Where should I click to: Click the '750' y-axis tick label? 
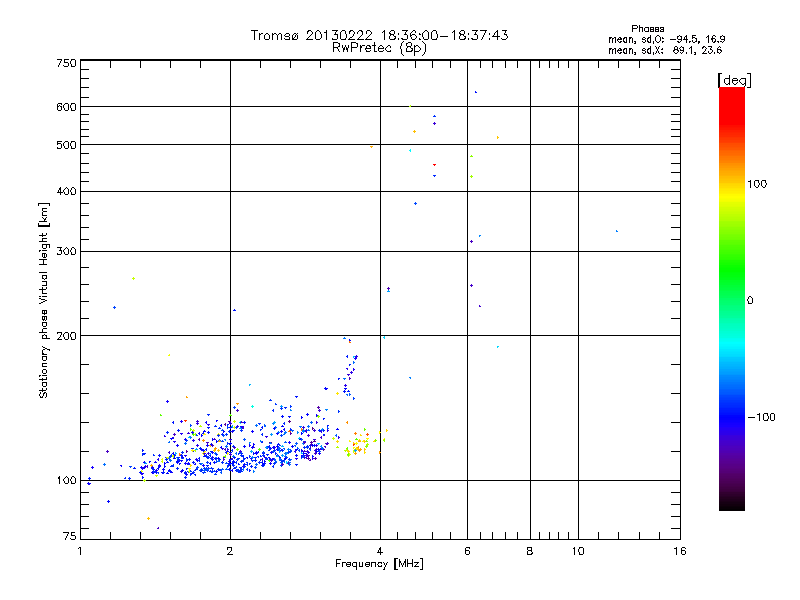(66, 63)
